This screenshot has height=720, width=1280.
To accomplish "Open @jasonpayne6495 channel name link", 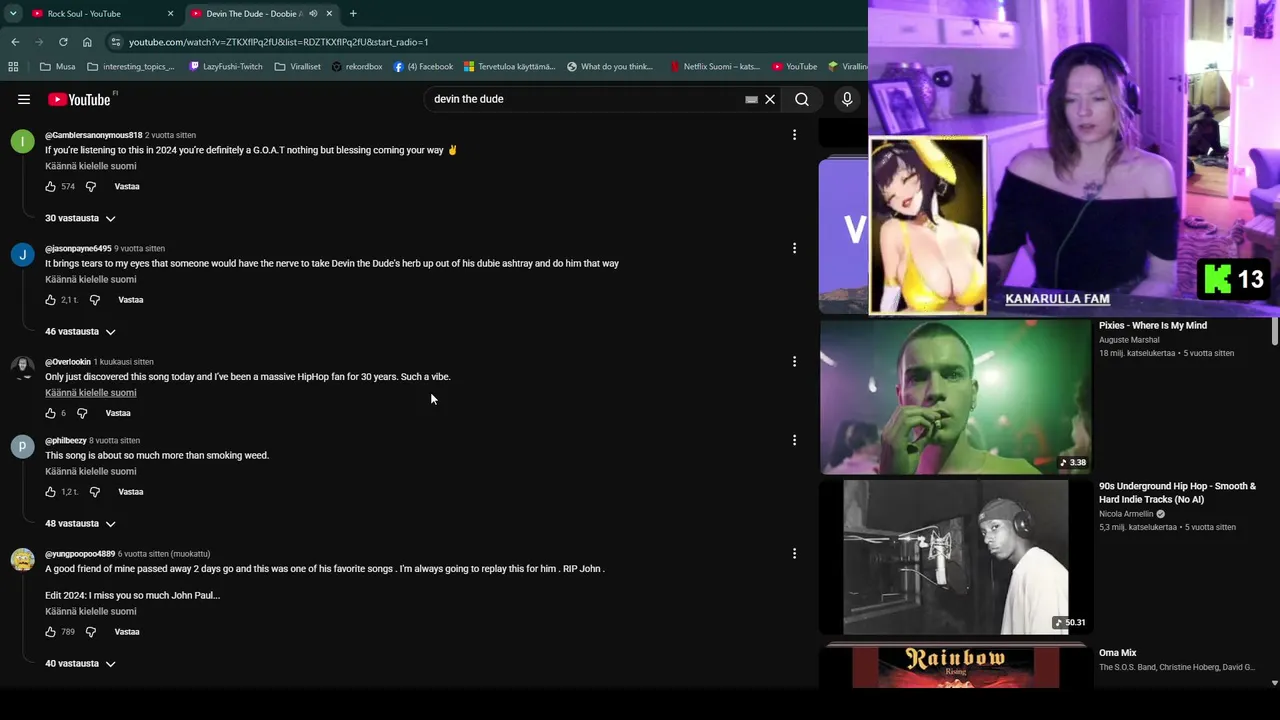I will coord(78,248).
